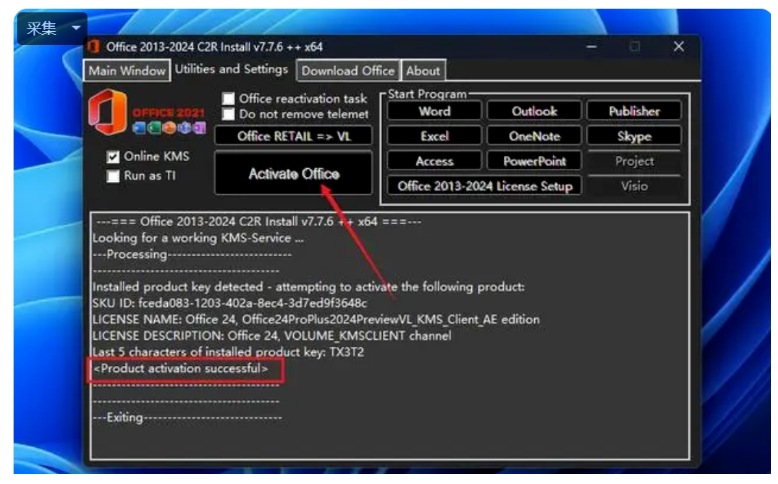Enable the Office reactivation task checkbox
Screen dimensions: 778x484
click(x=228, y=98)
